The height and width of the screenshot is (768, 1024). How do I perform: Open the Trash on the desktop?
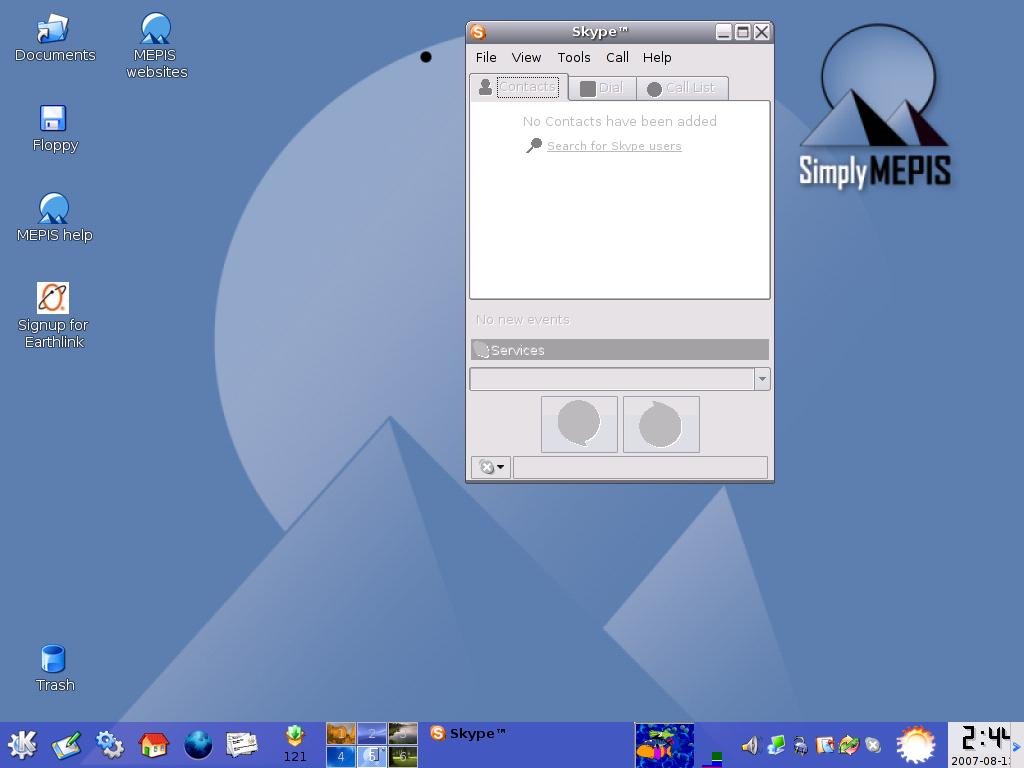(53, 659)
